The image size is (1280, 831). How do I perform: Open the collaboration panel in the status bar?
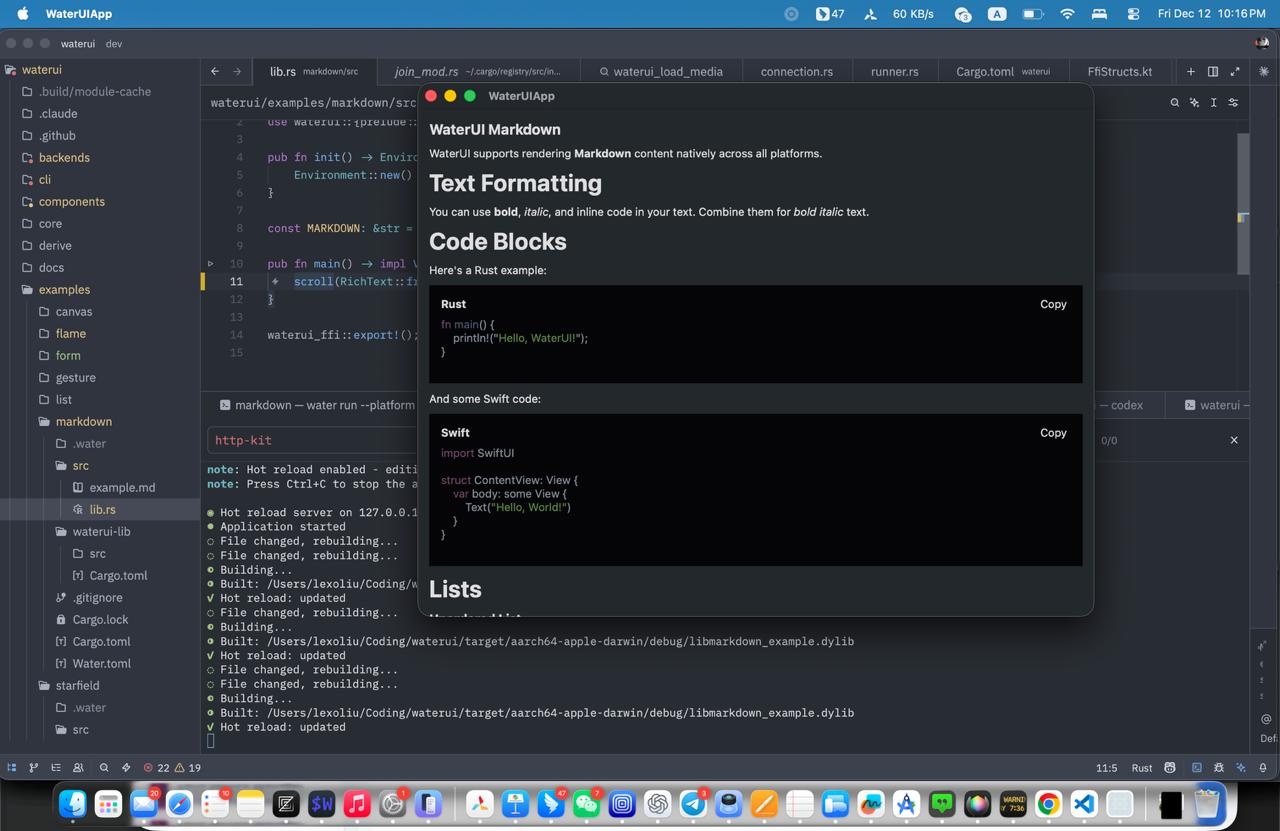[x=78, y=768]
